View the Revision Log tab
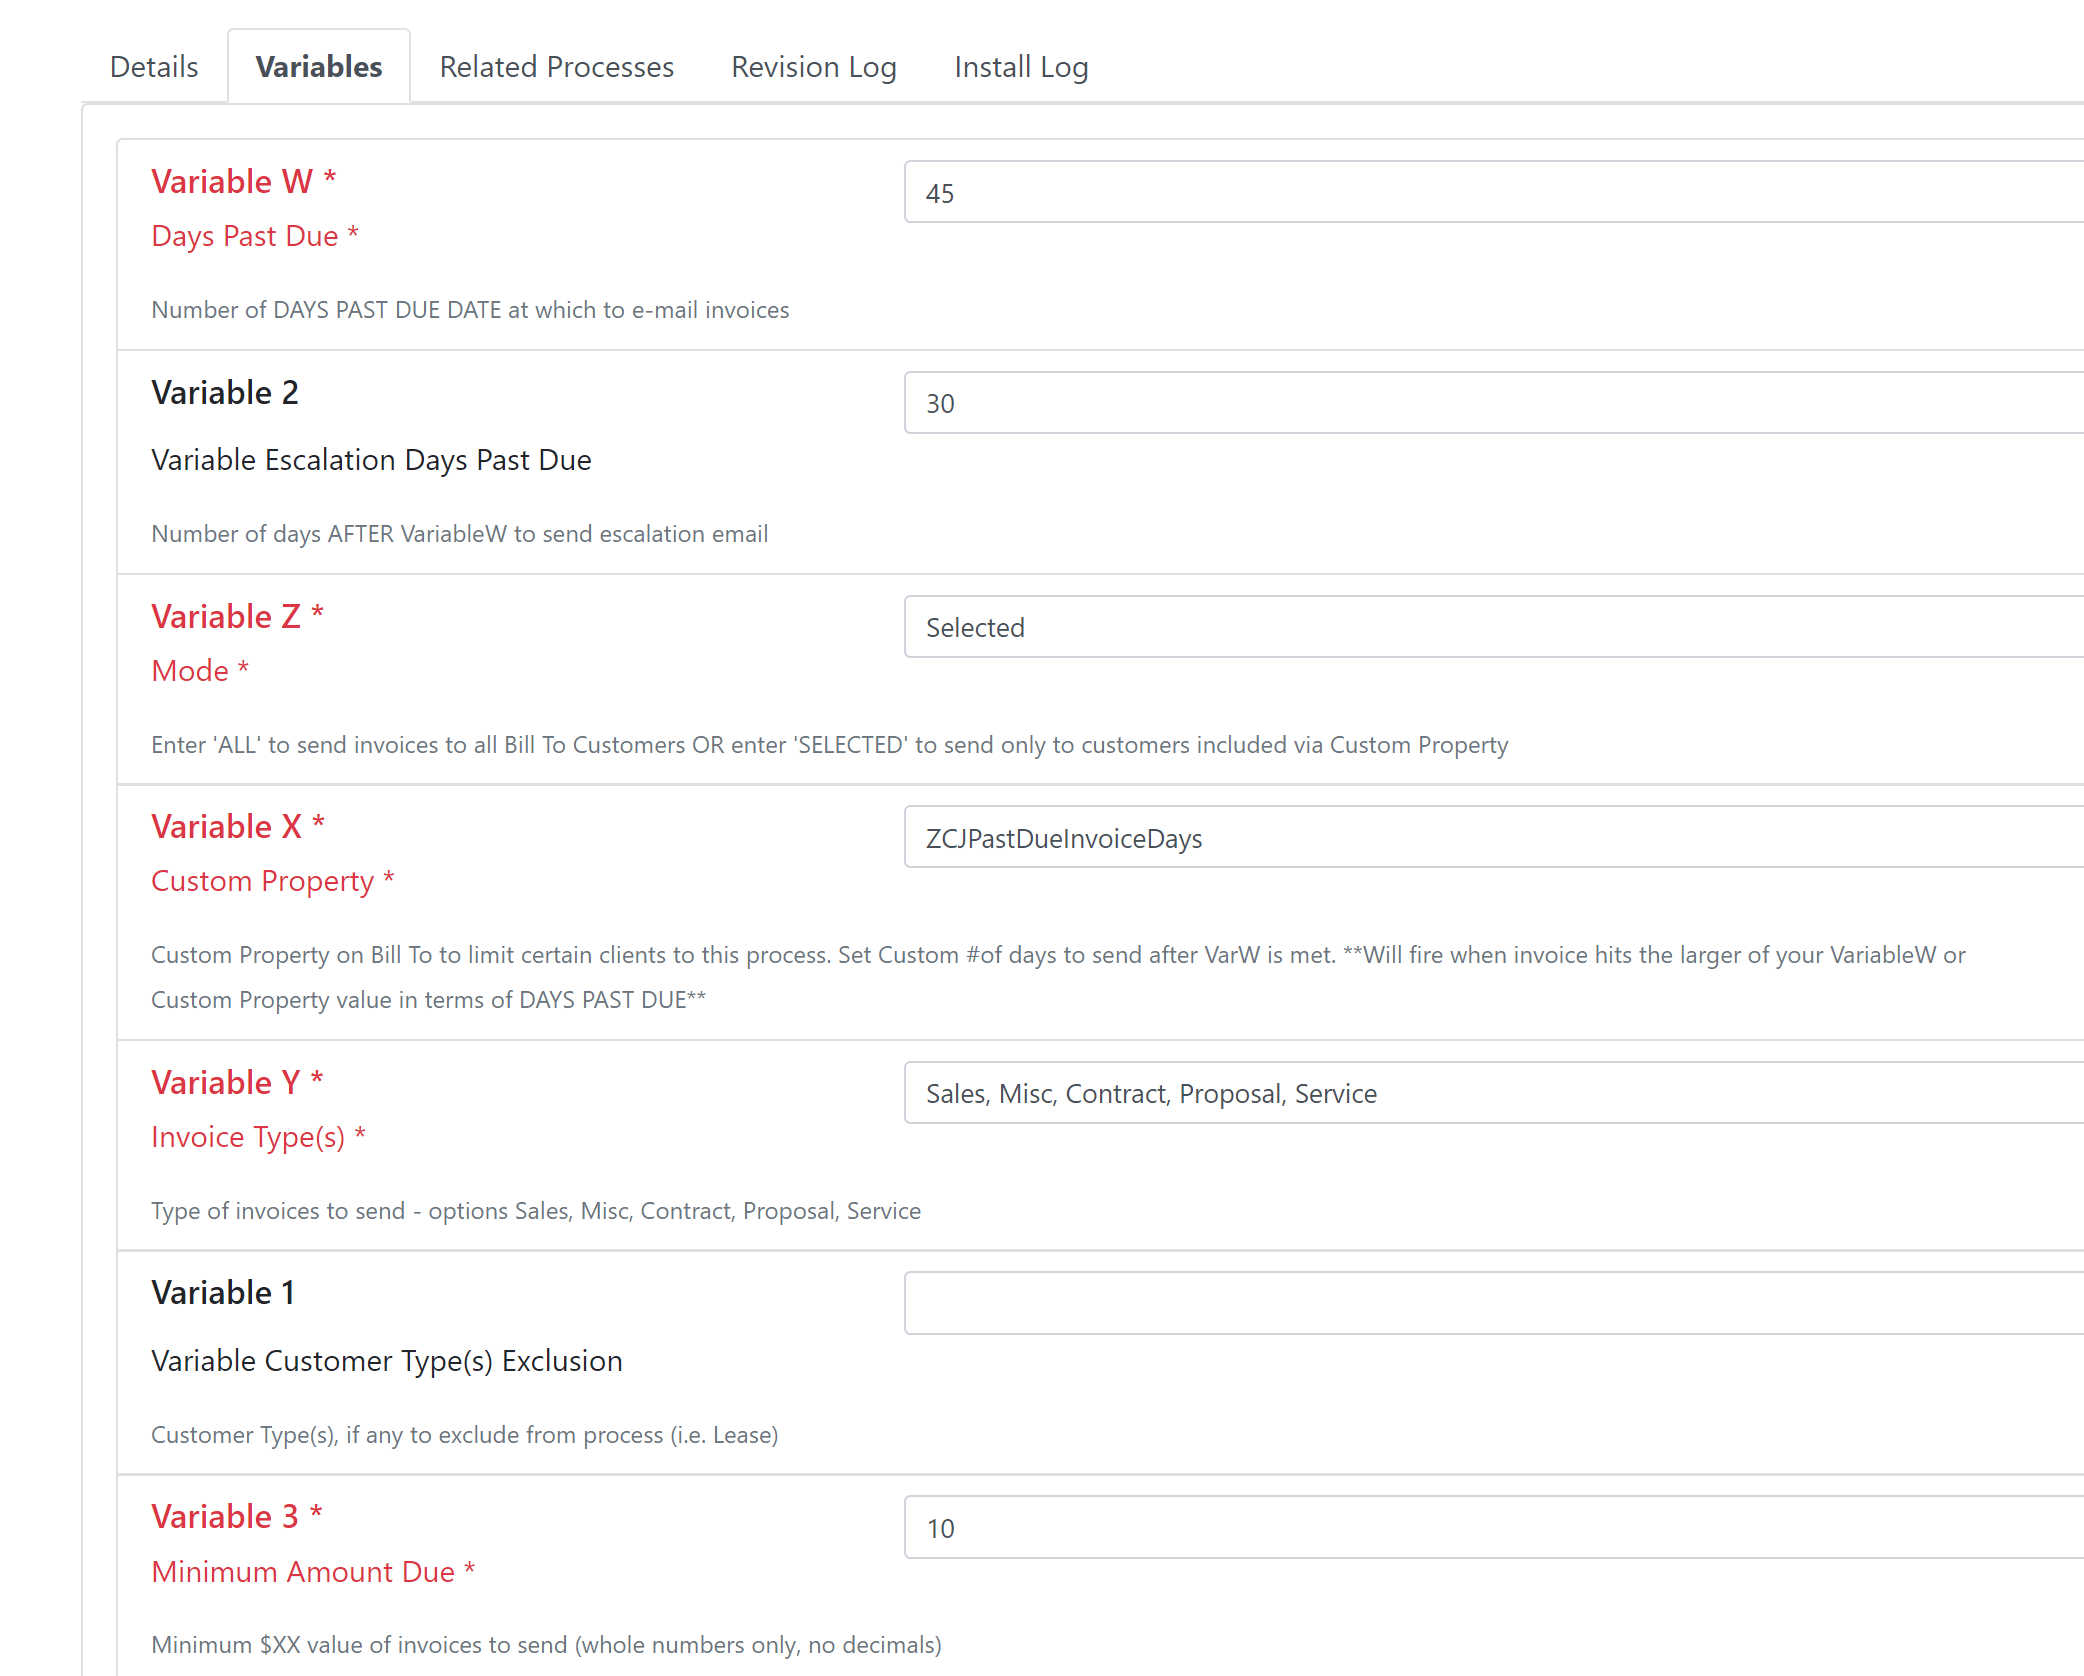The height and width of the screenshot is (1676, 2084). 813,66
